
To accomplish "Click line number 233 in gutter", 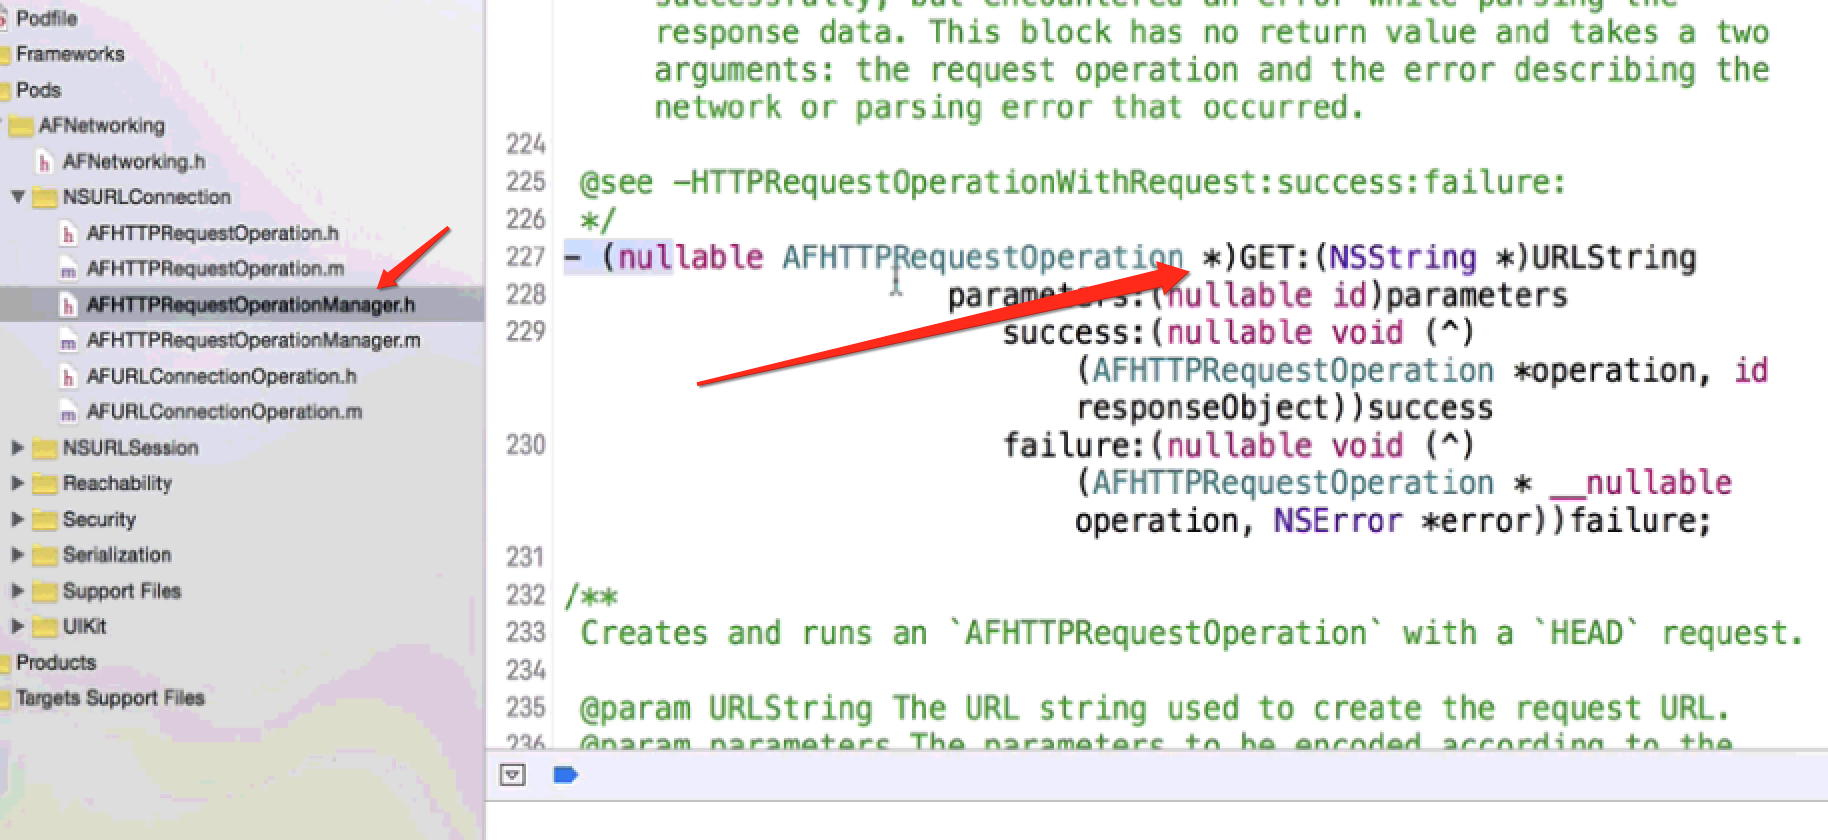I will click(x=526, y=633).
